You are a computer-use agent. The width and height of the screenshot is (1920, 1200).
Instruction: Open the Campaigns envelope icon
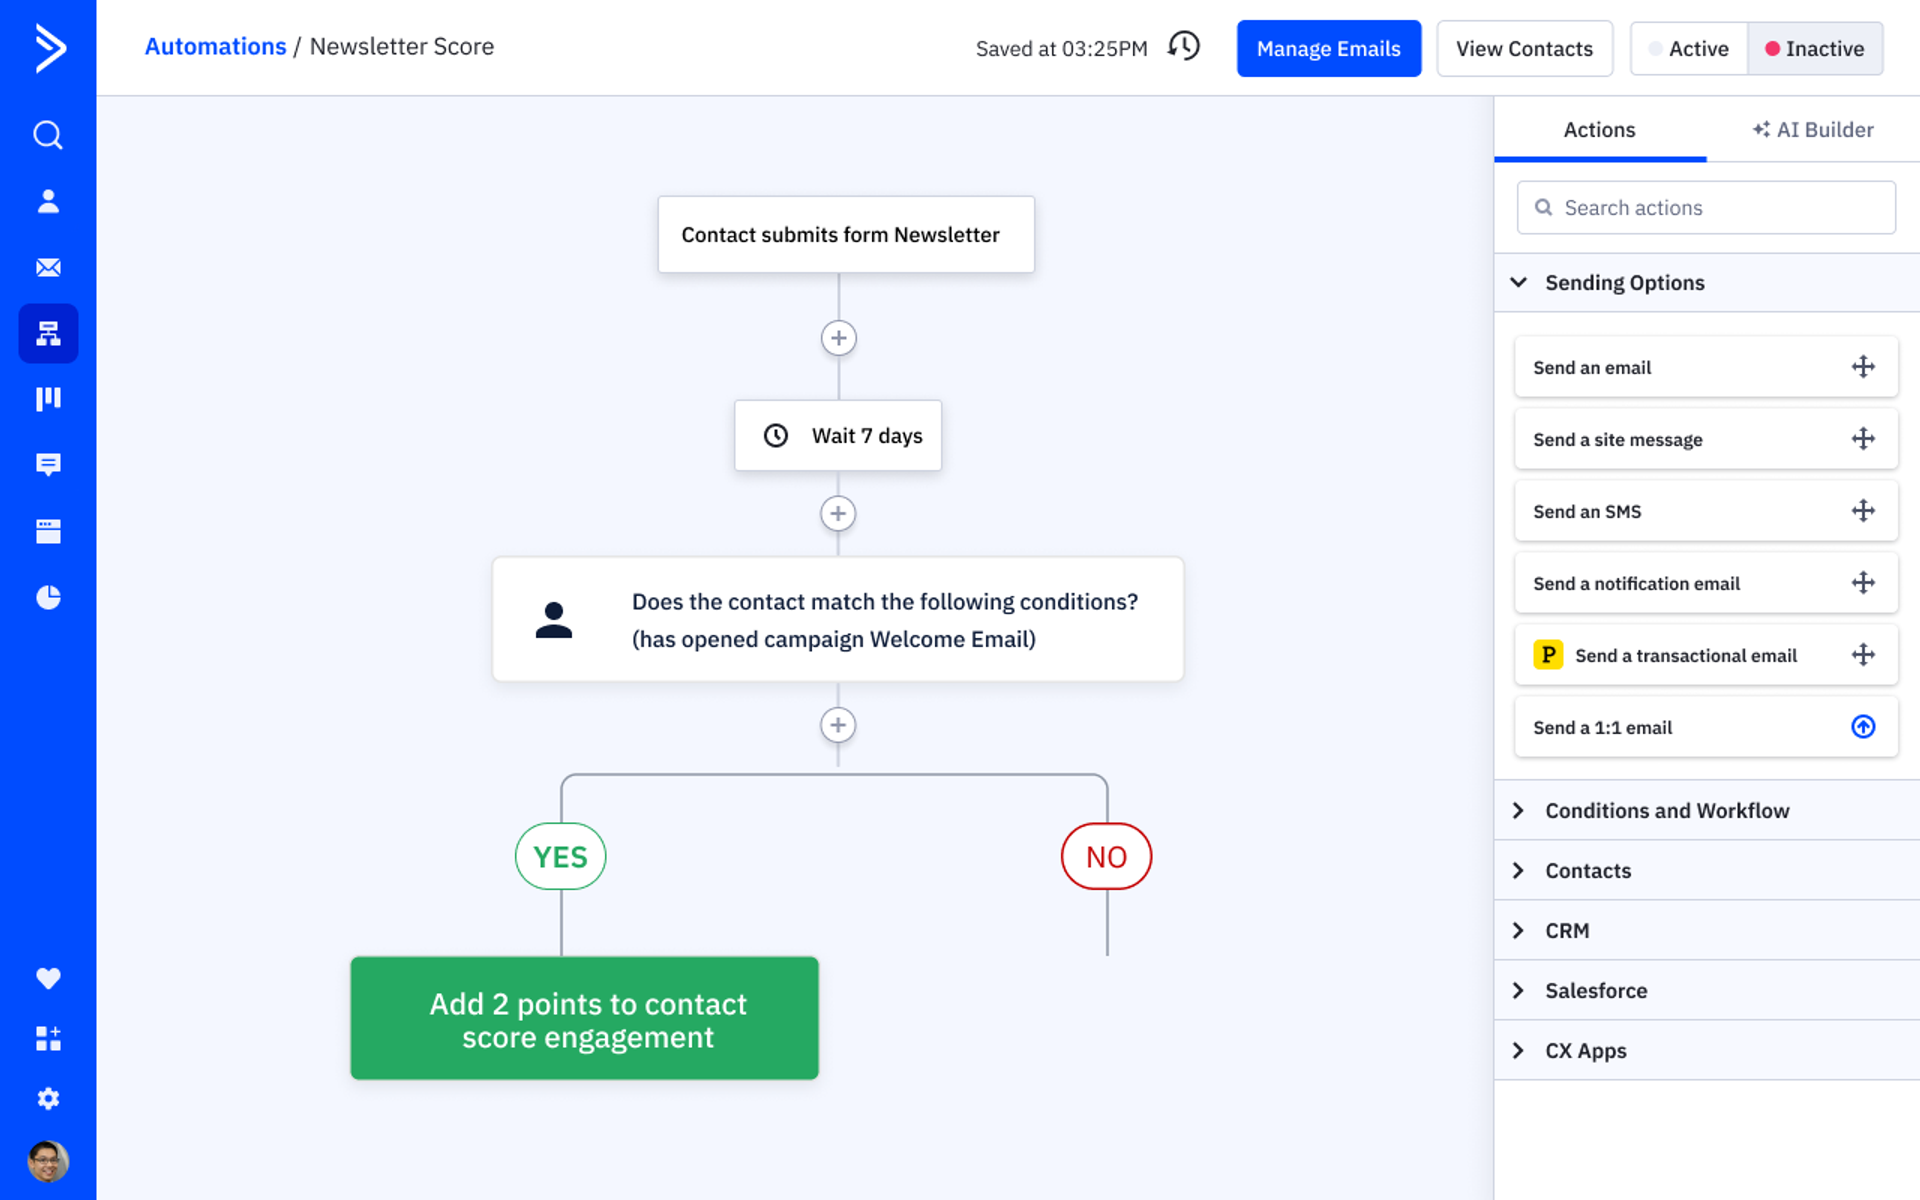pos(48,267)
